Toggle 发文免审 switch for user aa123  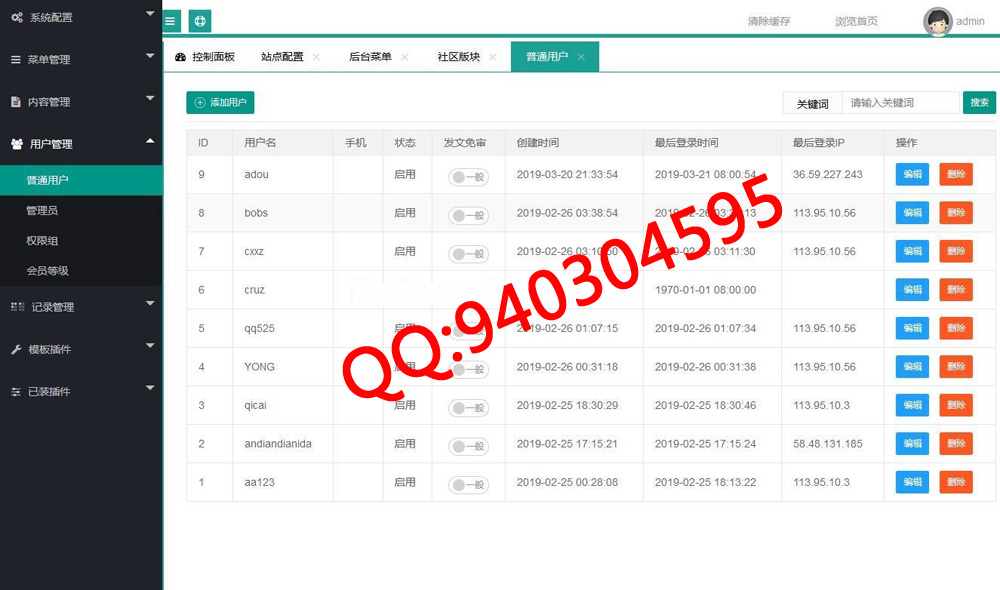click(468, 484)
